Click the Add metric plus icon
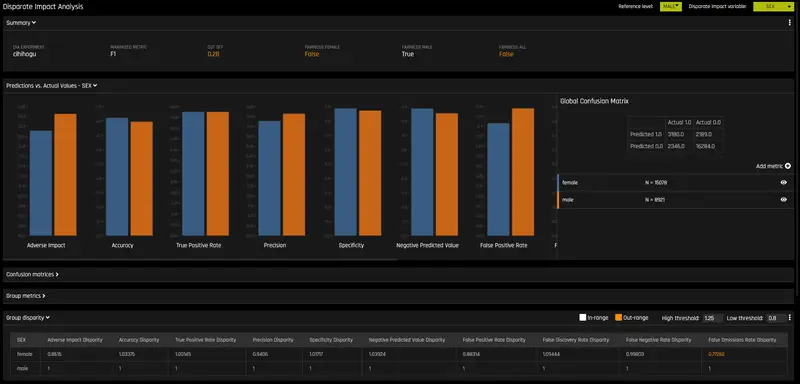The image size is (800, 384). click(x=788, y=166)
